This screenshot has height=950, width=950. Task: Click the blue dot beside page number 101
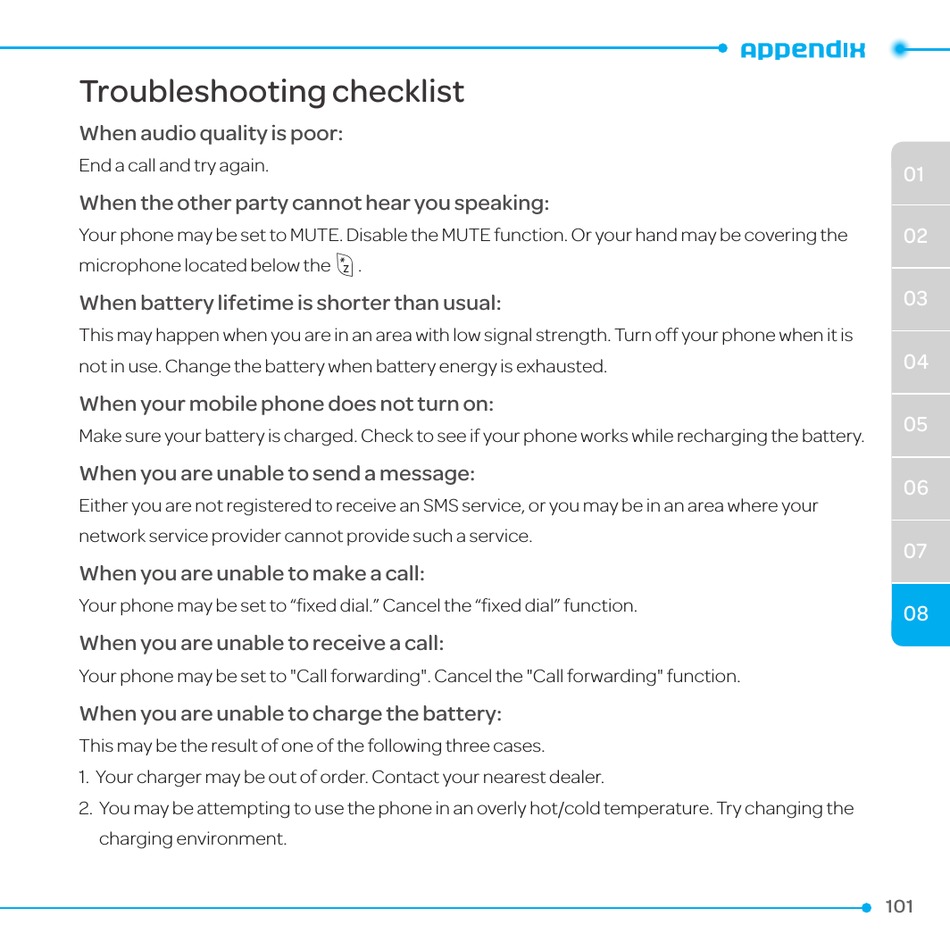866,907
